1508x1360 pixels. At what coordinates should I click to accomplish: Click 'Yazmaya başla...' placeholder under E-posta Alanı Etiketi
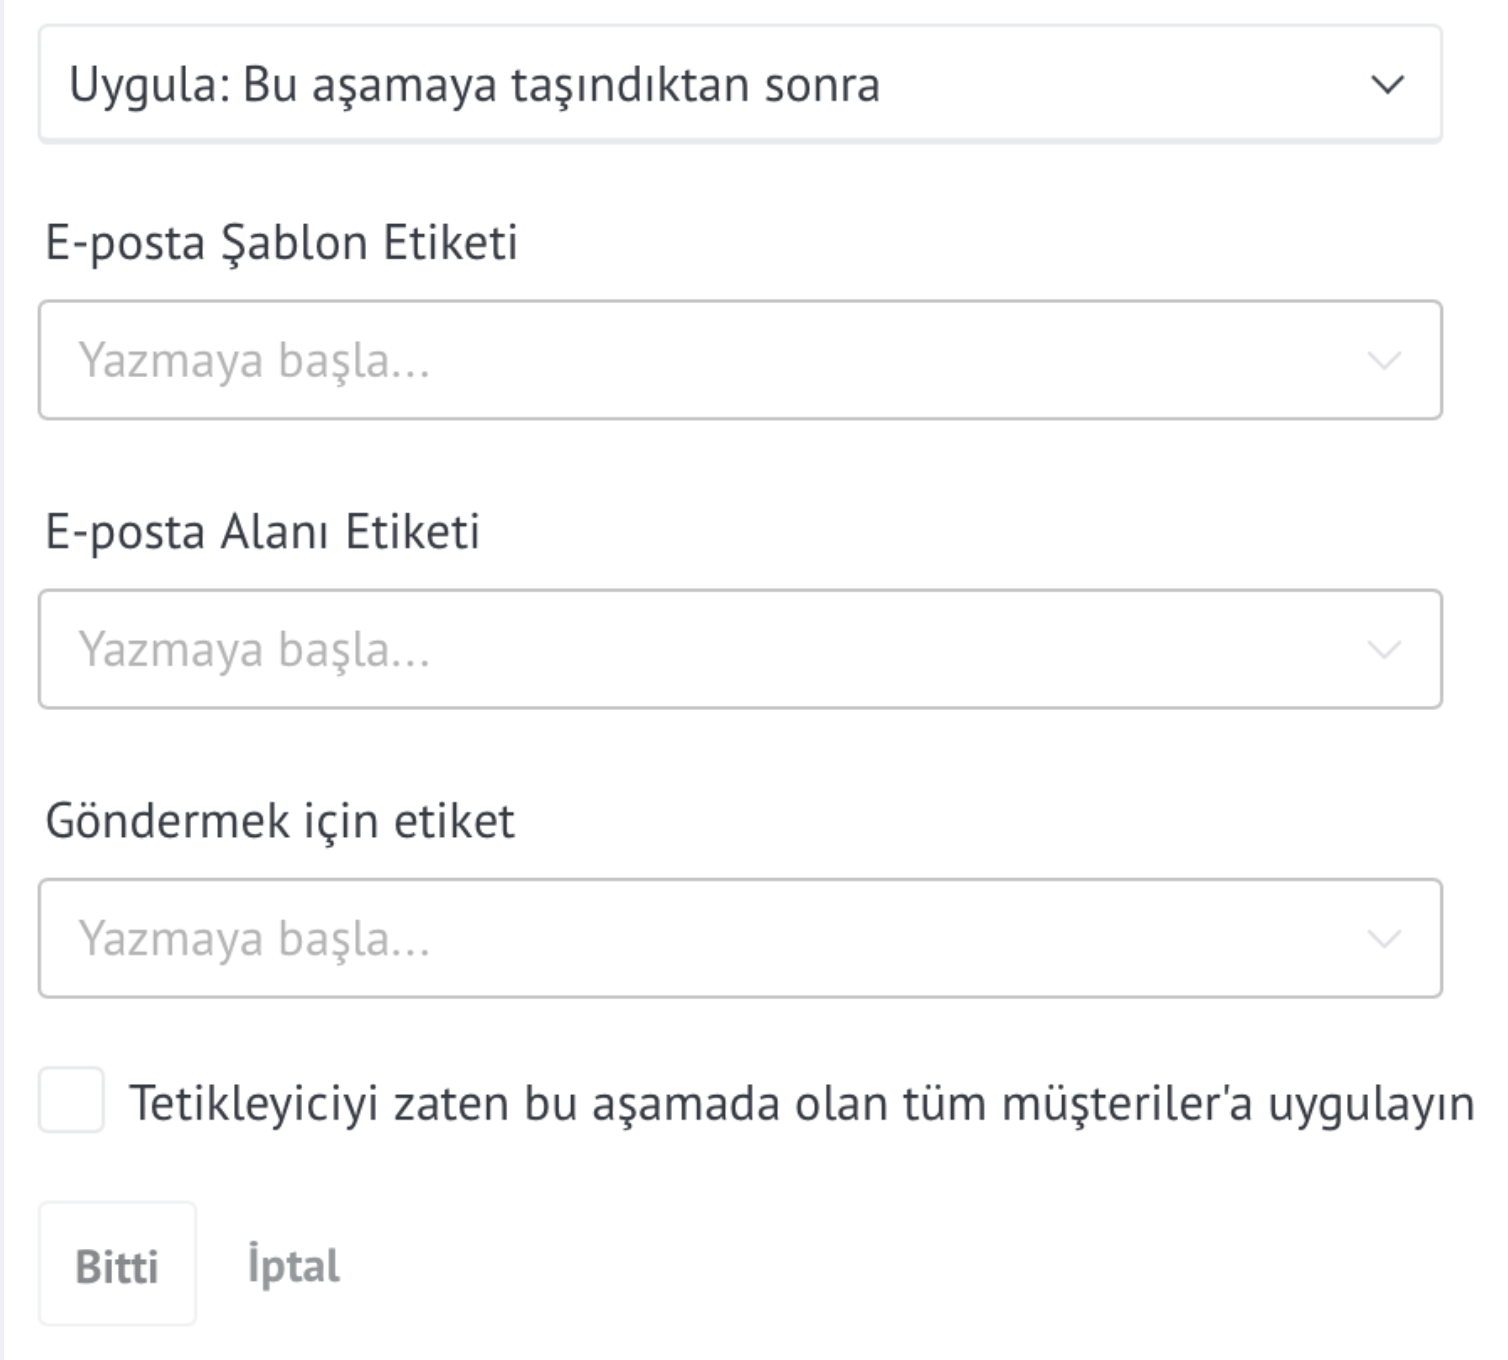point(255,650)
